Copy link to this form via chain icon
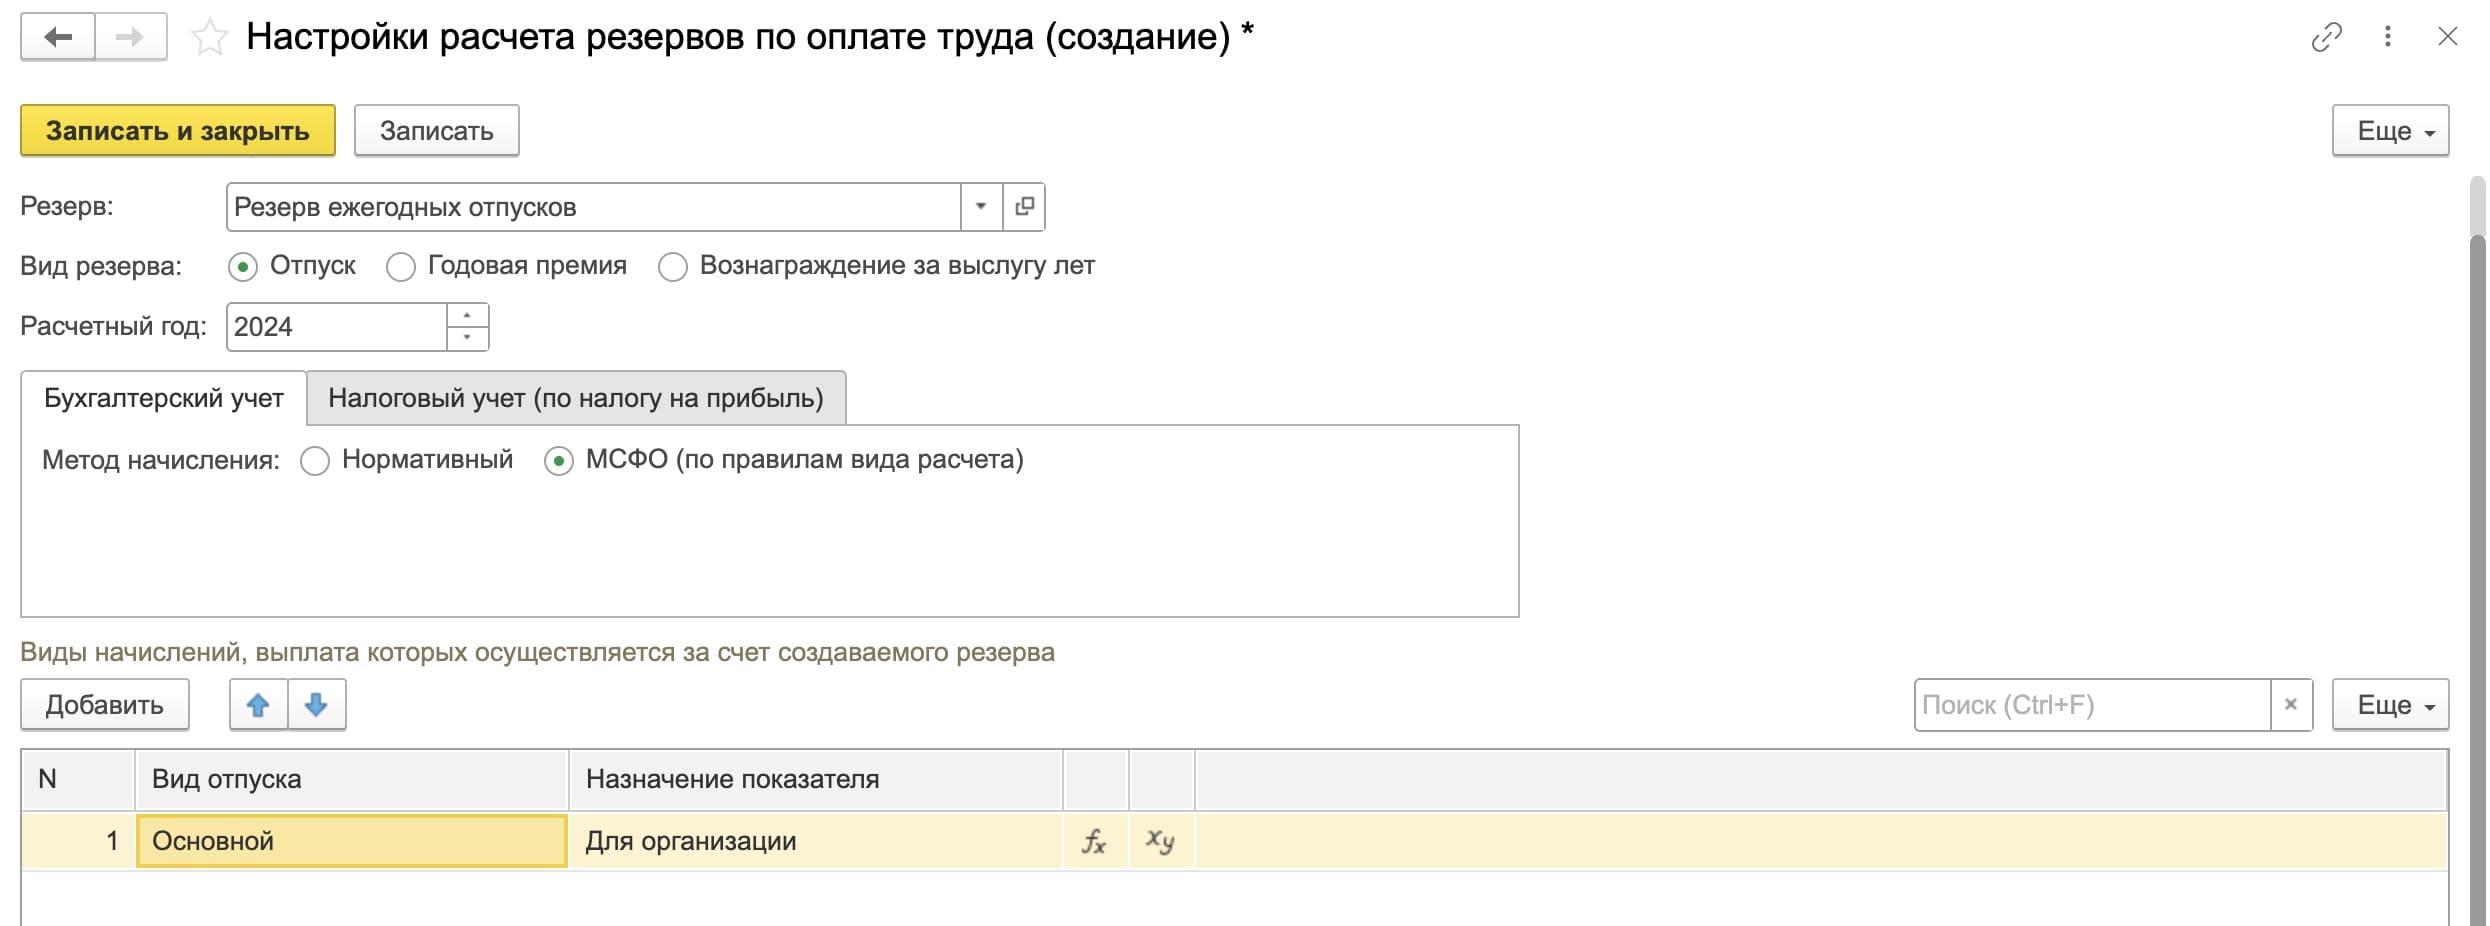 point(2326,37)
